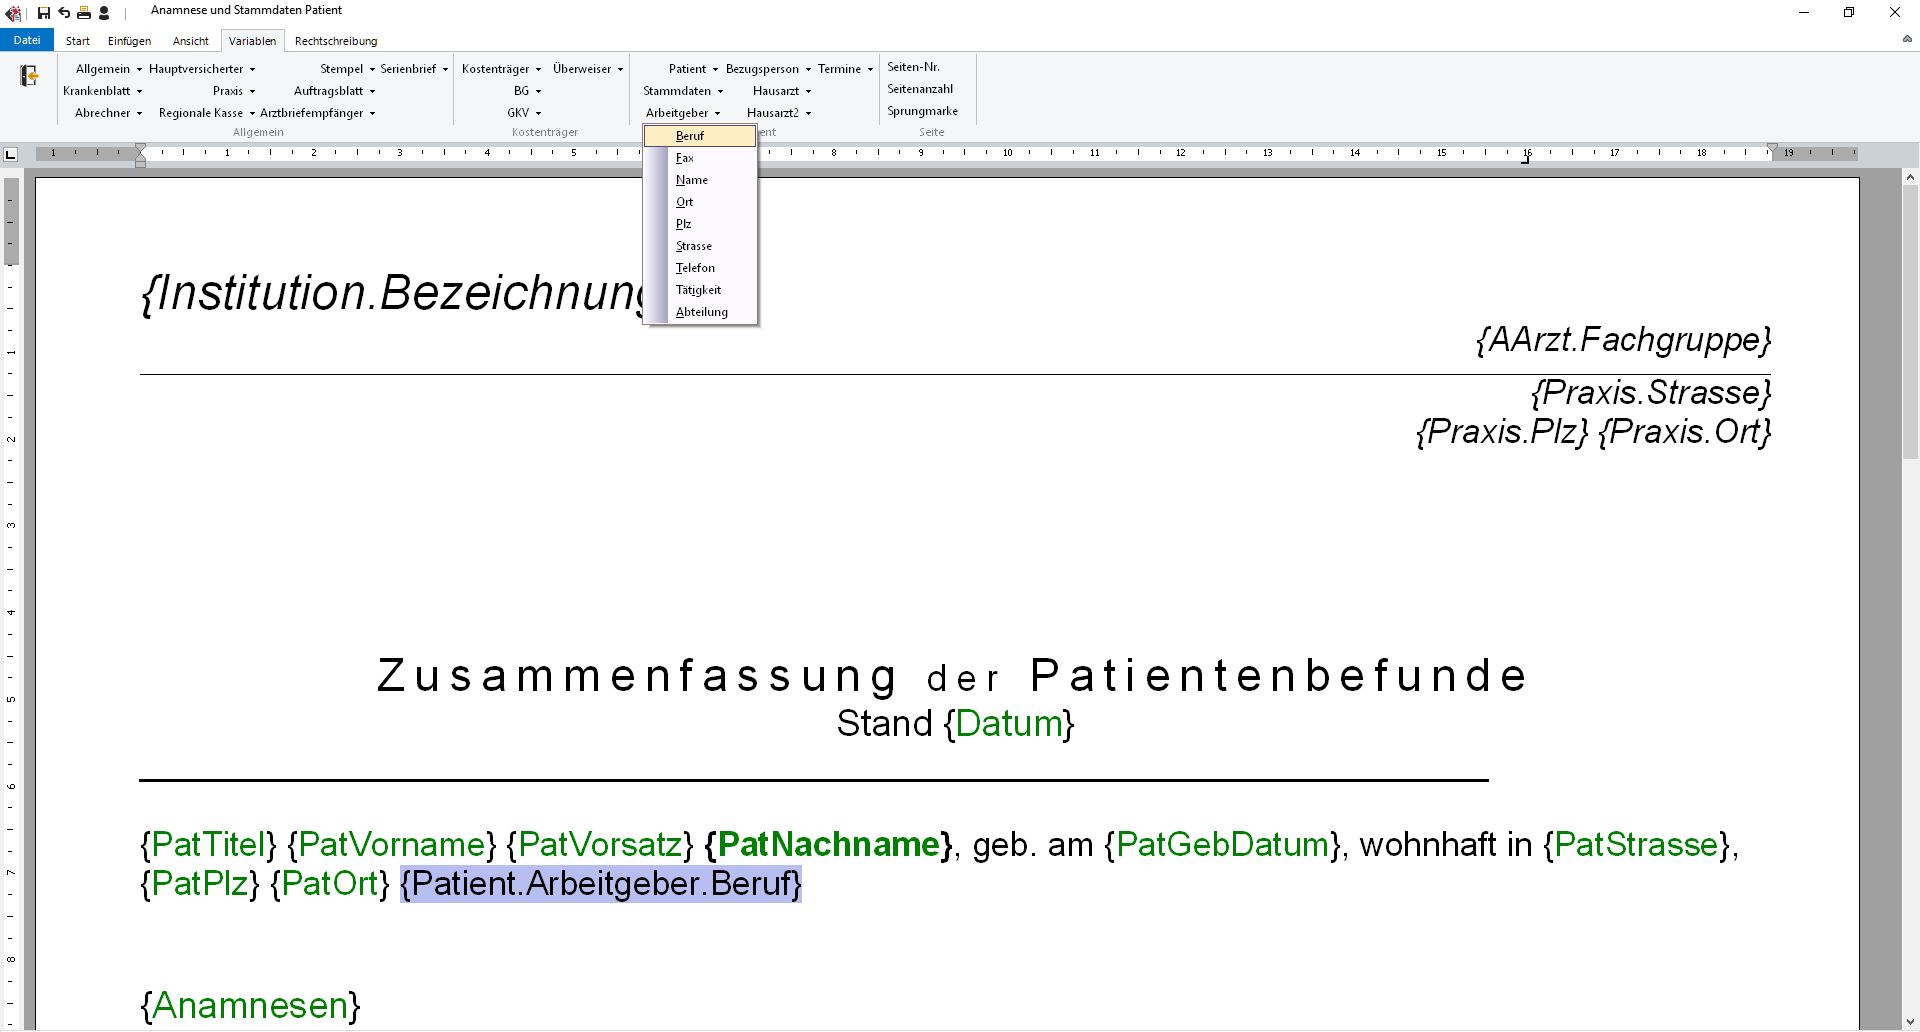Choose Beruf from the Arbeitgeber menu
Viewport: 1920px width, 1032px height.
pyautogui.click(x=700, y=136)
